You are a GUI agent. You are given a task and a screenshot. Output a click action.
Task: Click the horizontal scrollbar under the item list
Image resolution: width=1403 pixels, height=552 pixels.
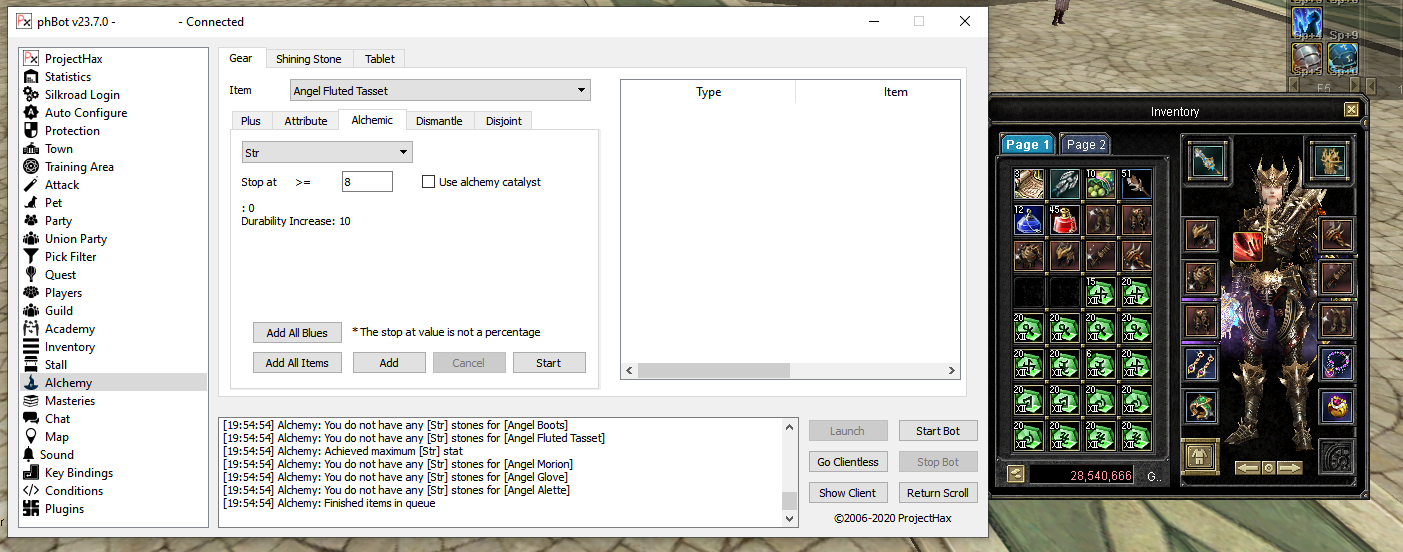point(713,371)
